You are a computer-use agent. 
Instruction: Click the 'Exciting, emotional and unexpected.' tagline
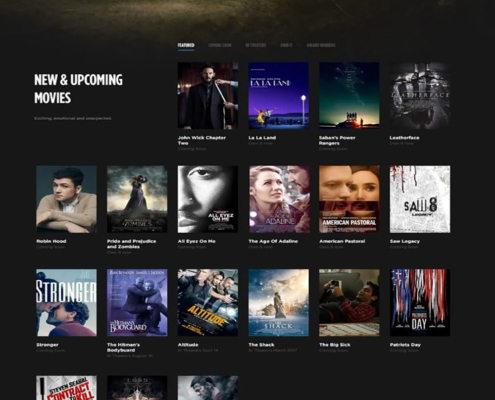click(x=73, y=118)
